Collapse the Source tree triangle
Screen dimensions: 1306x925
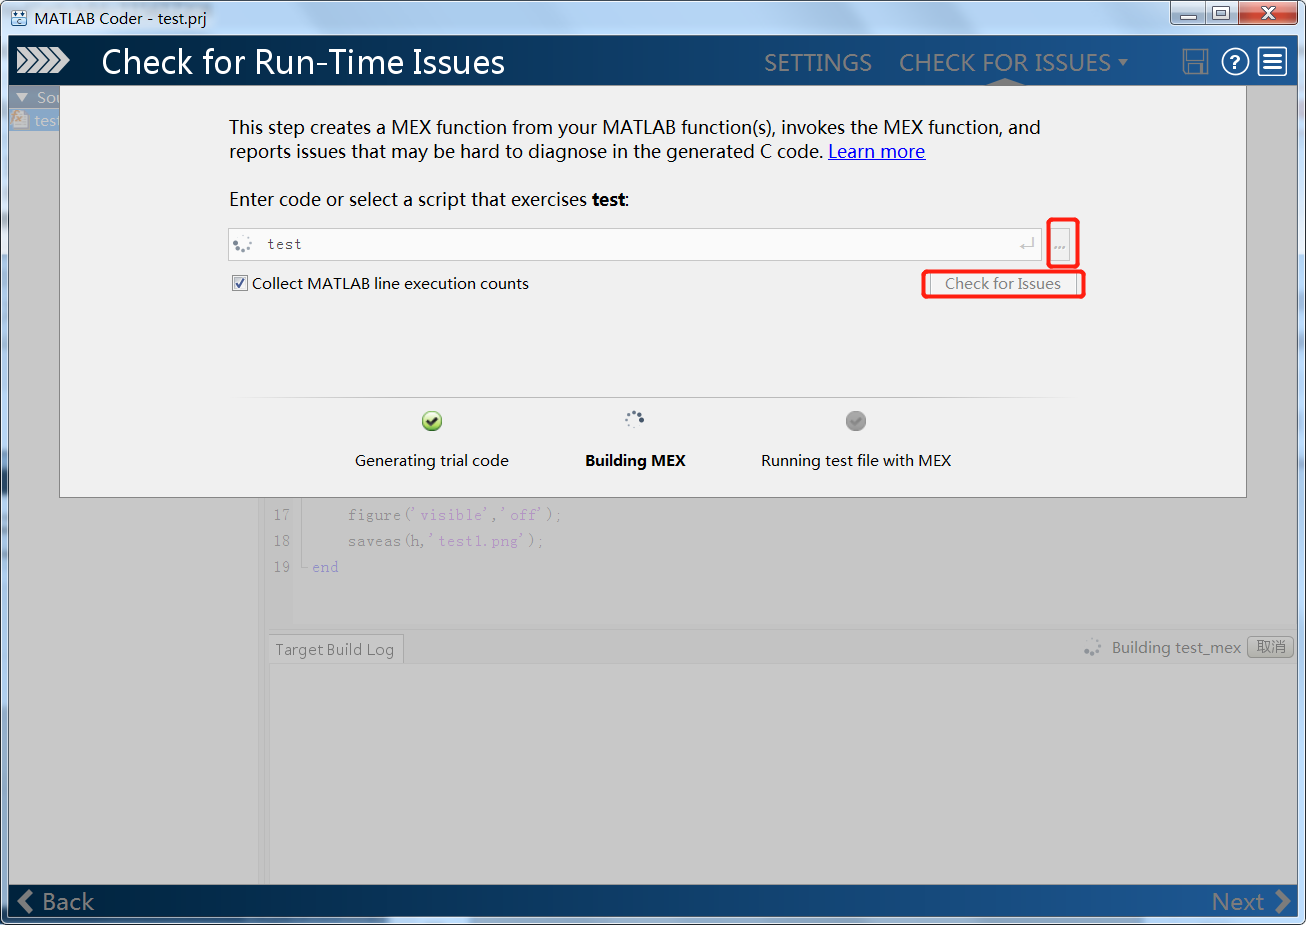tap(22, 97)
